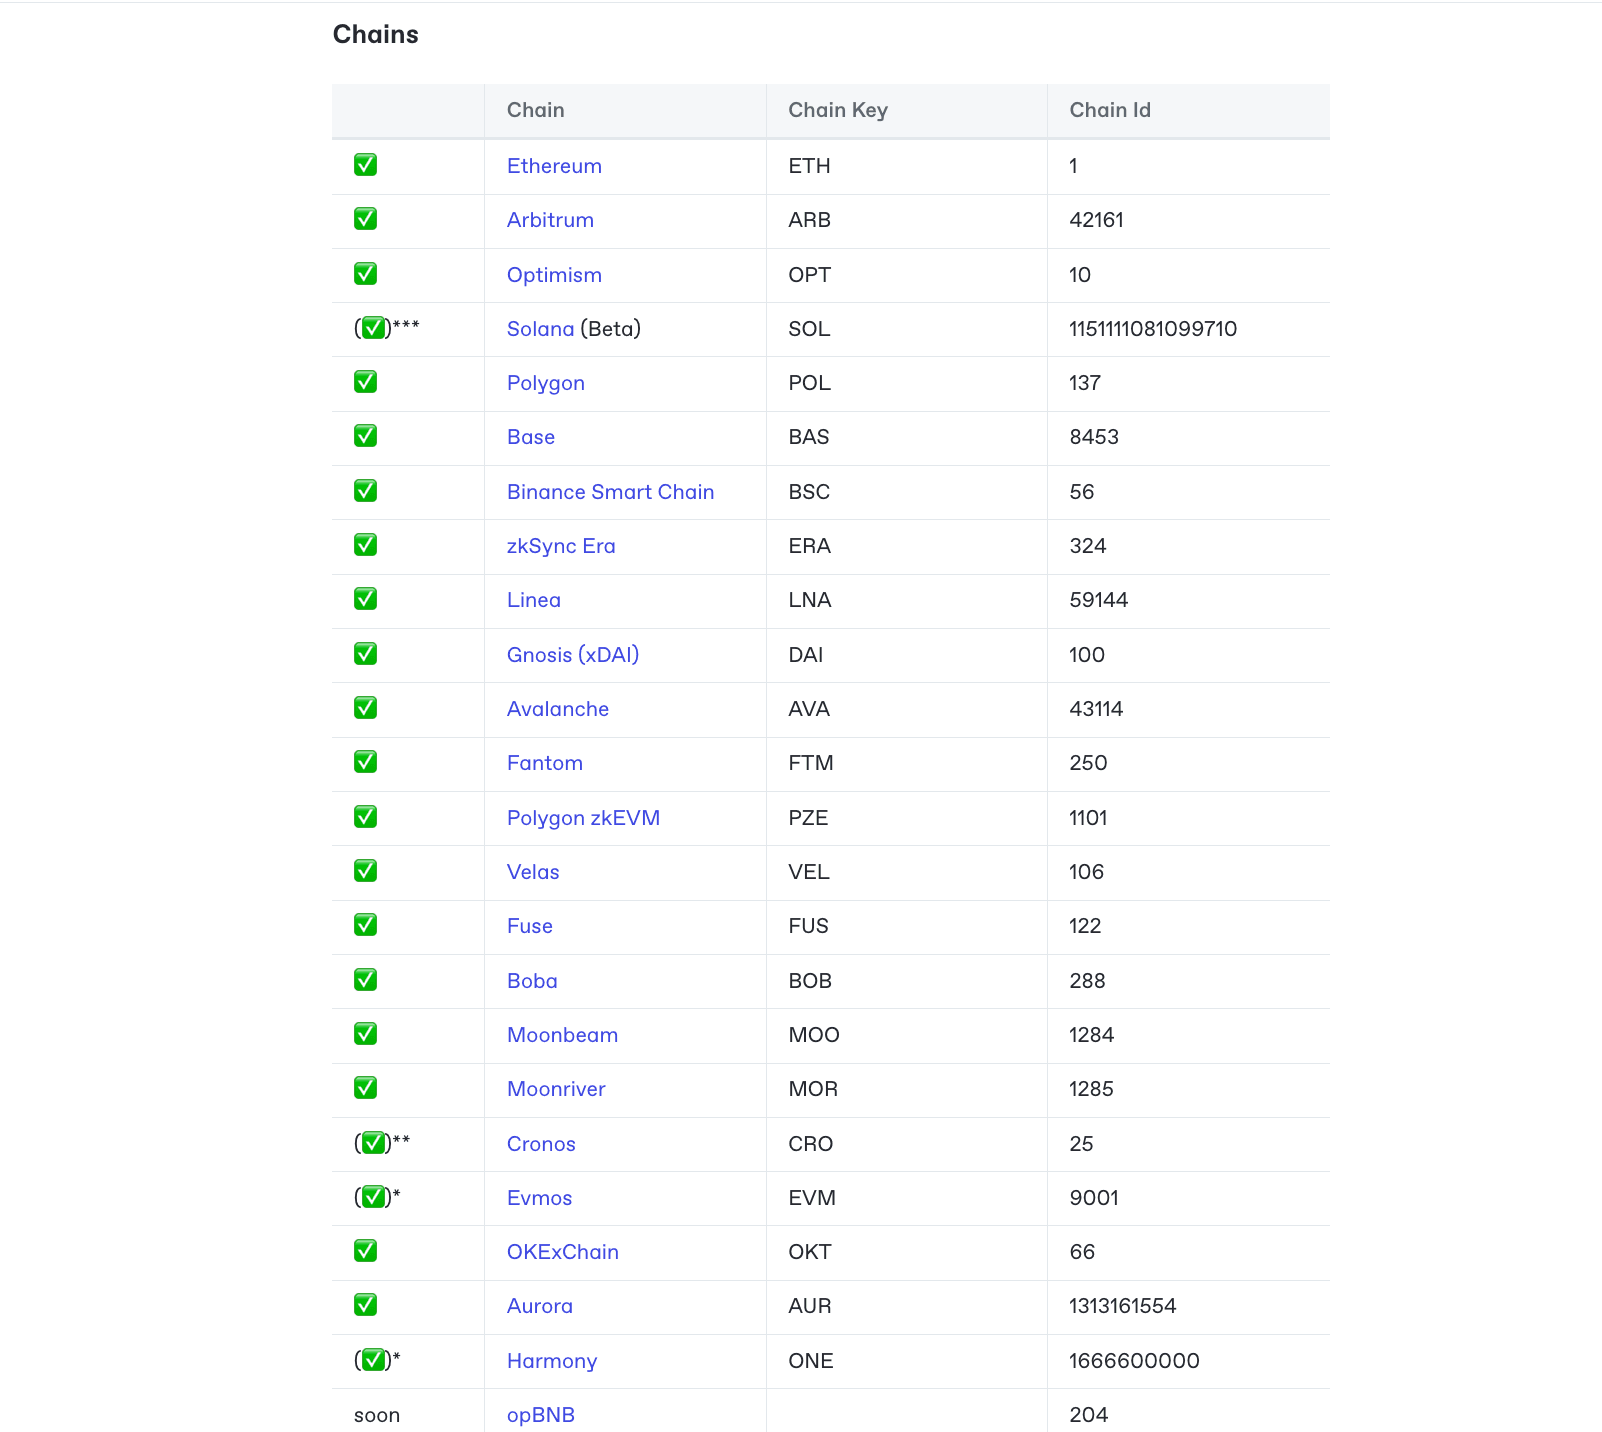Open the Ethereum chain link
The width and height of the screenshot is (1602, 1432).
[x=554, y=166]
